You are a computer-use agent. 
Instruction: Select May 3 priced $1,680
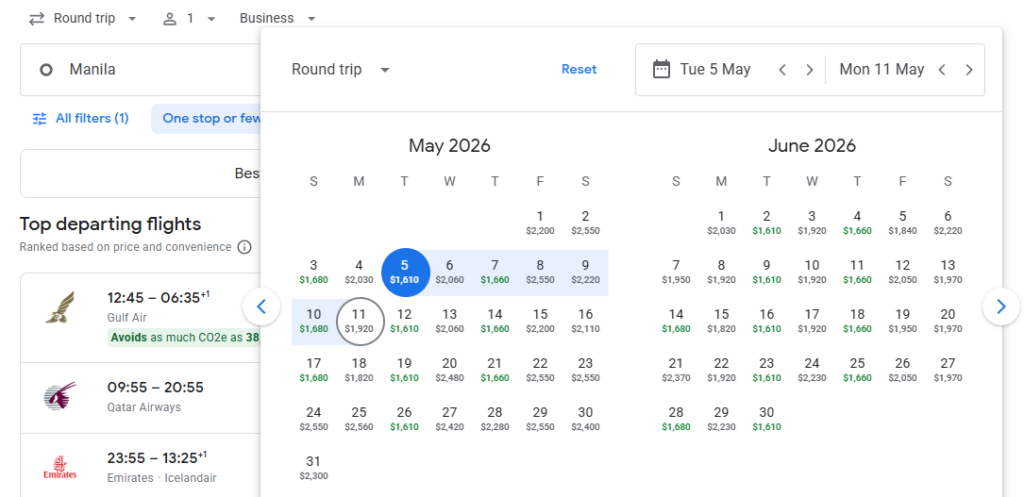(313, 272)
